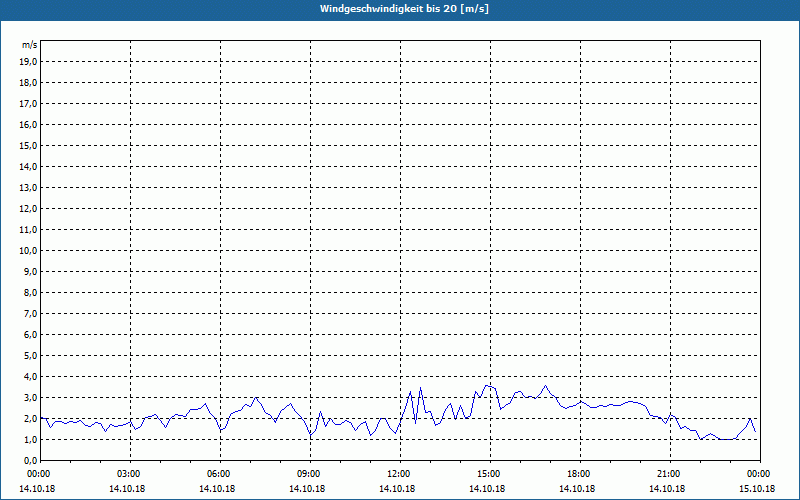The image size is (800, 500).
Task: Click the 15,0 y-axis value label
Action: pyautogui.click(x=29, y=145)
